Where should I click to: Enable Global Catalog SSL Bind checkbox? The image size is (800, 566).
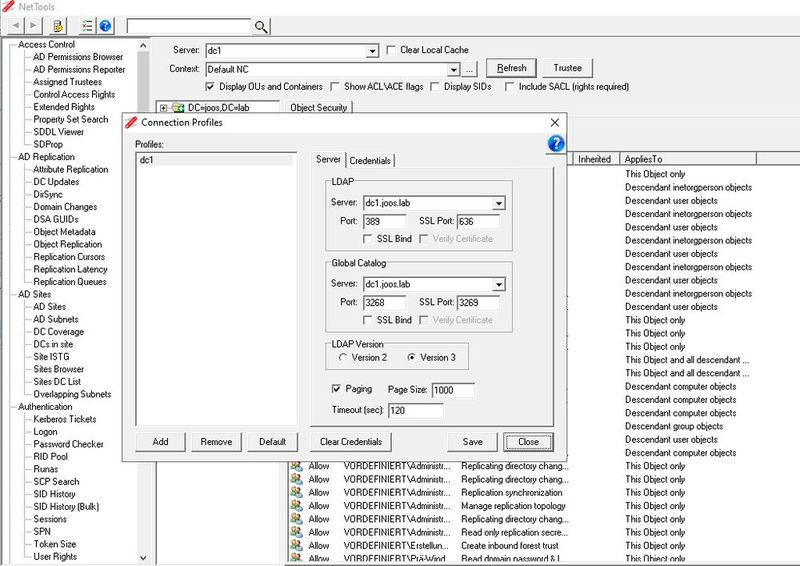pyautogui.click(x=367, y=320)
